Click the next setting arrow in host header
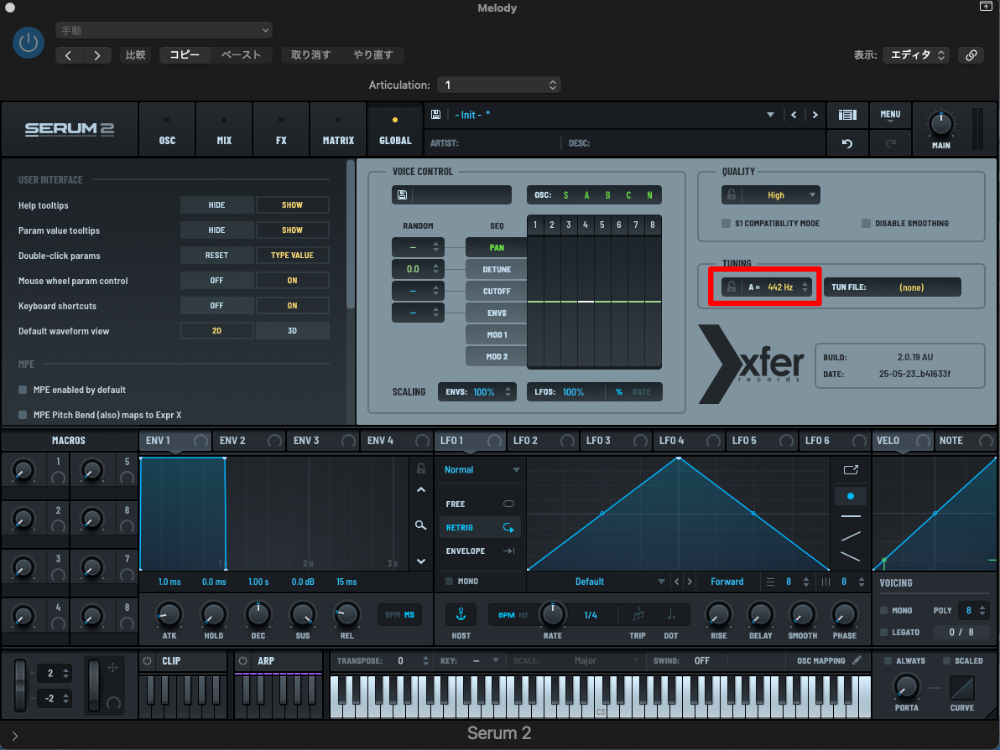1000x750 pixels. pyautogui.click(x=97, y=55)
